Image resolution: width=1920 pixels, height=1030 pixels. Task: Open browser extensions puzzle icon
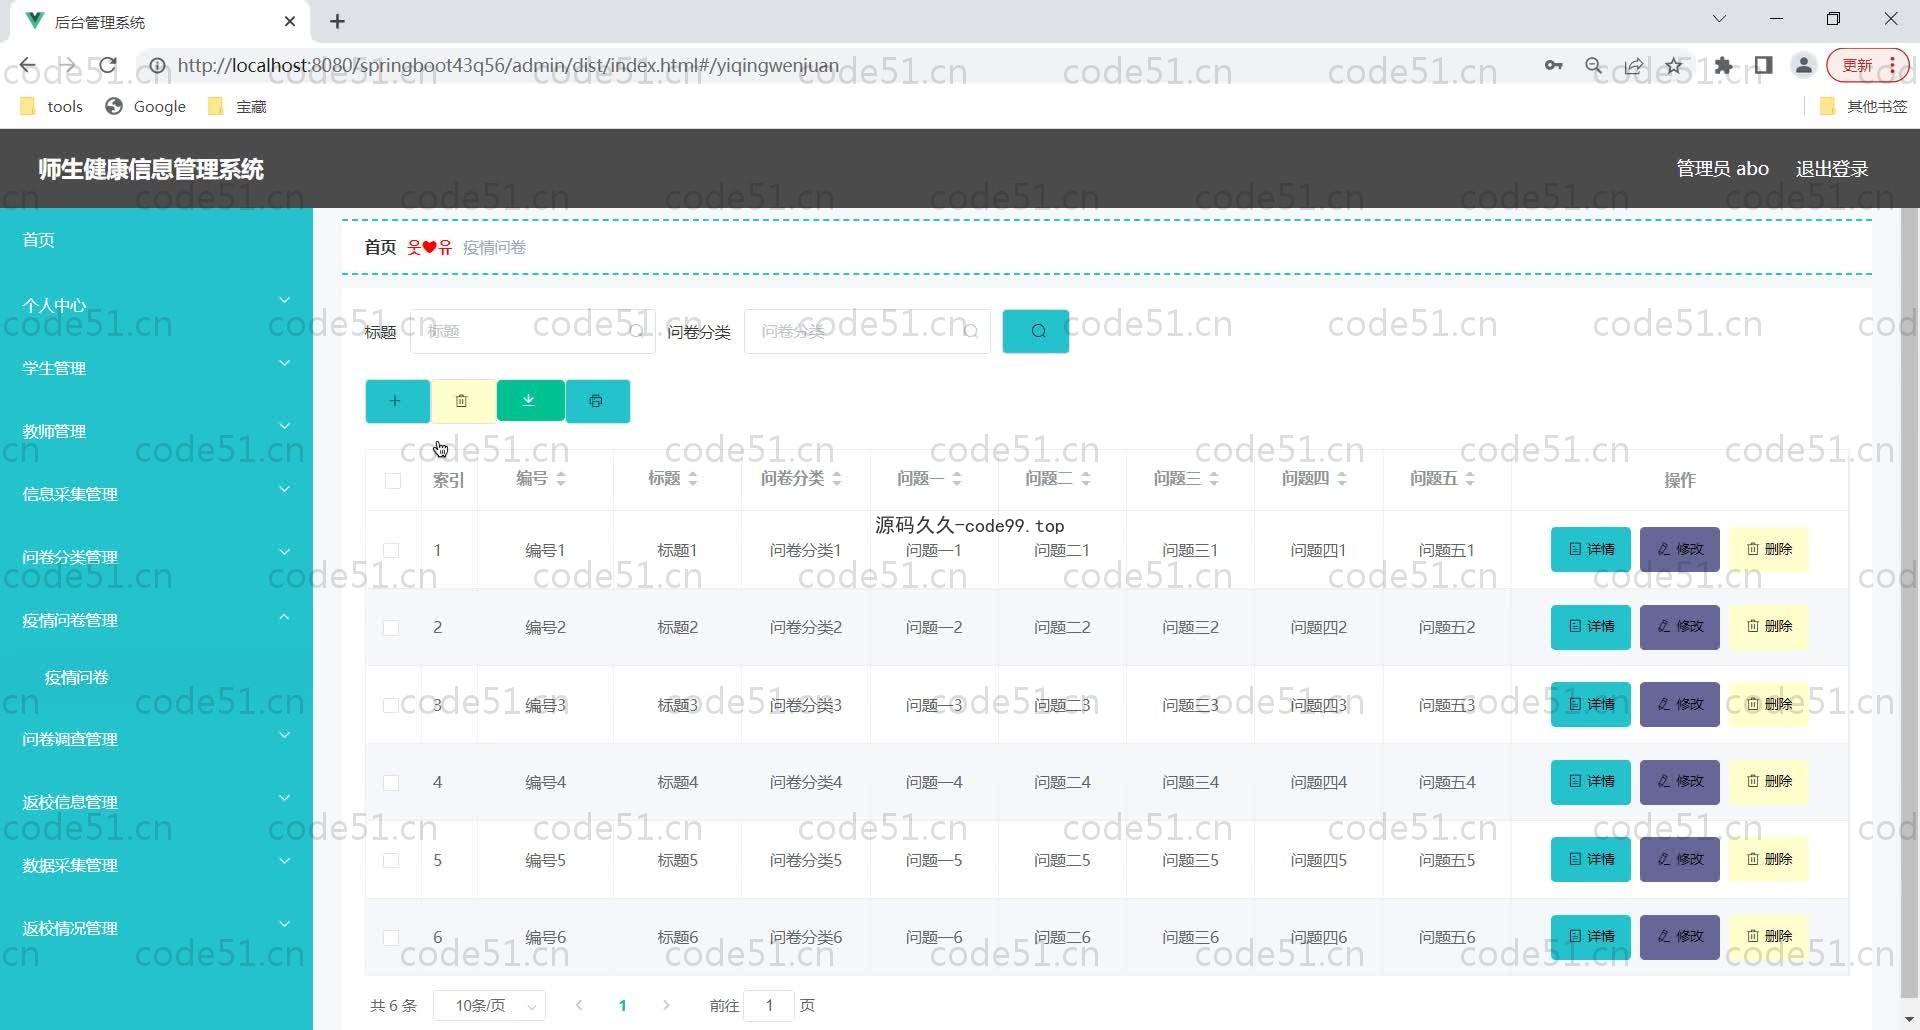(1723, 66)
